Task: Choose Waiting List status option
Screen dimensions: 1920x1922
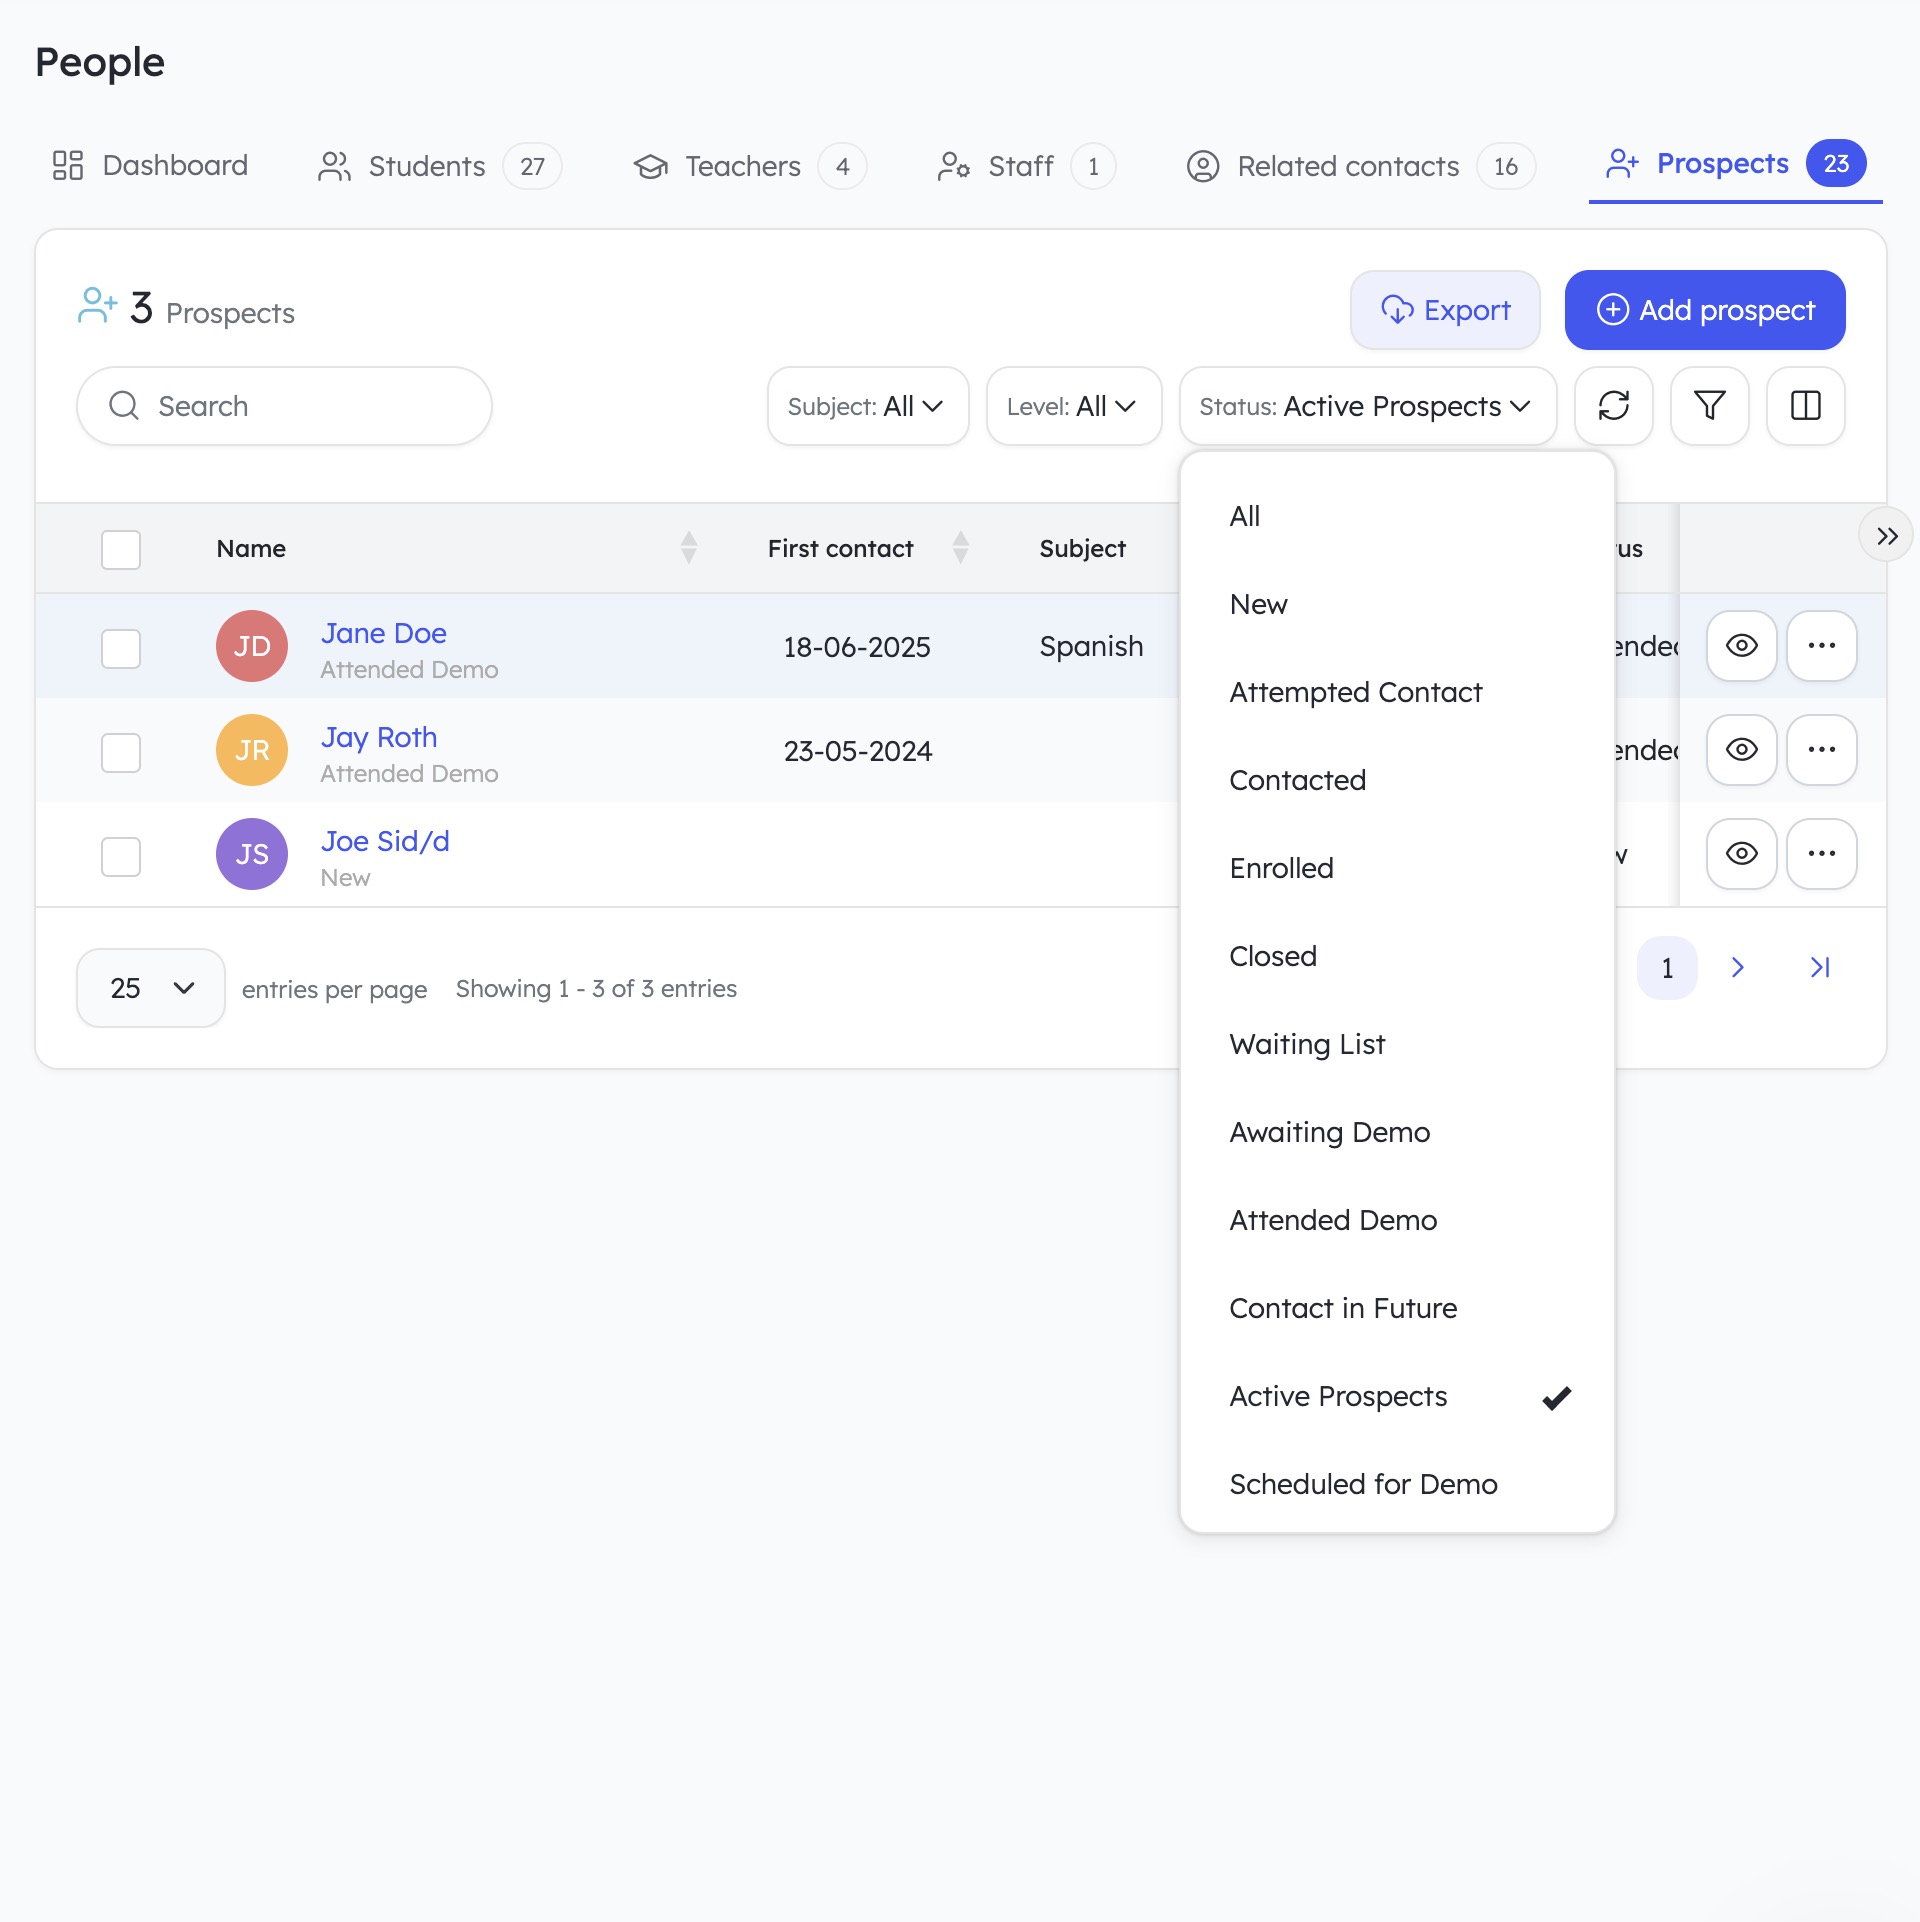Action: click(1307, 1045)
